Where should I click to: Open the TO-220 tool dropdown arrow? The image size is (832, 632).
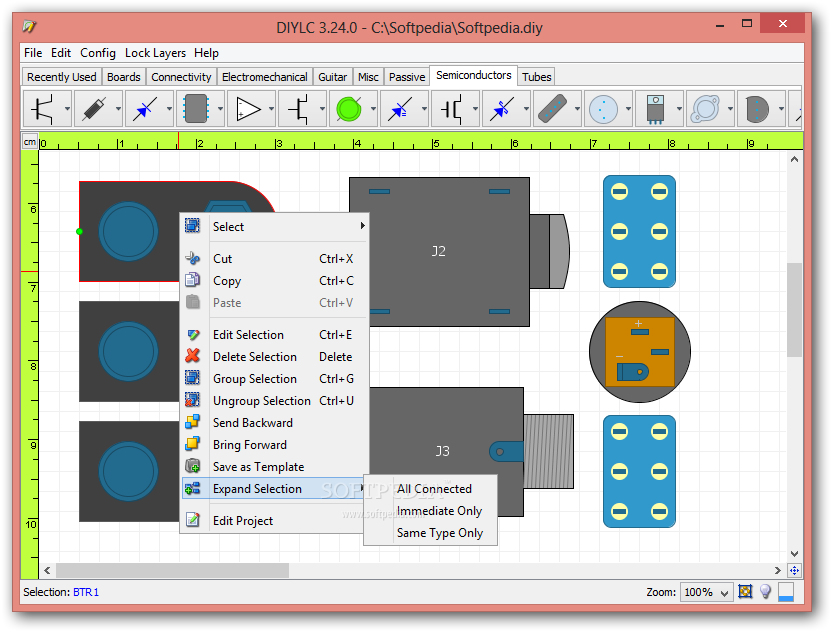pos(679,109)
